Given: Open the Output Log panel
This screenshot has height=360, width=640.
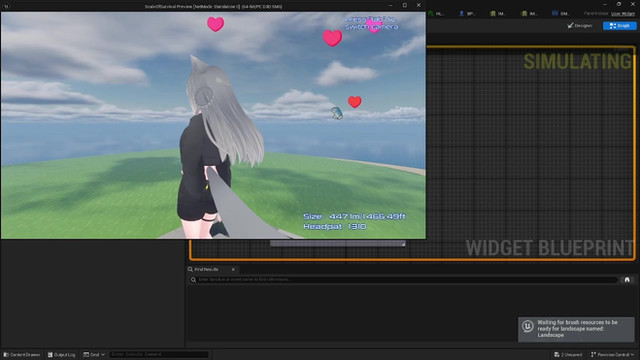Looking at the screenshot, I should (x=62, y=355).
